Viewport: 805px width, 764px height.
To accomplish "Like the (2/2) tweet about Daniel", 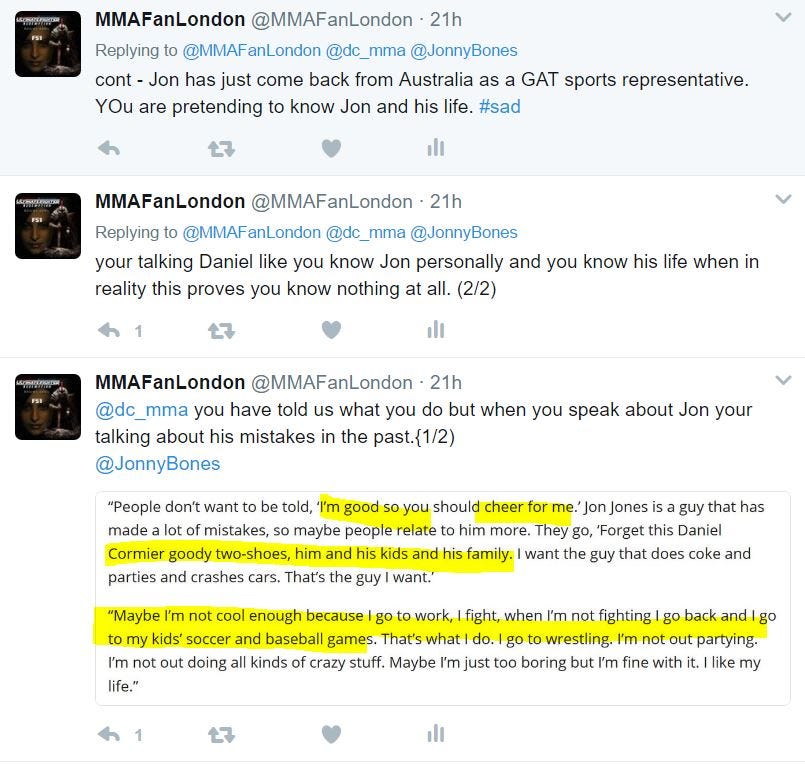I will [331, 330].
